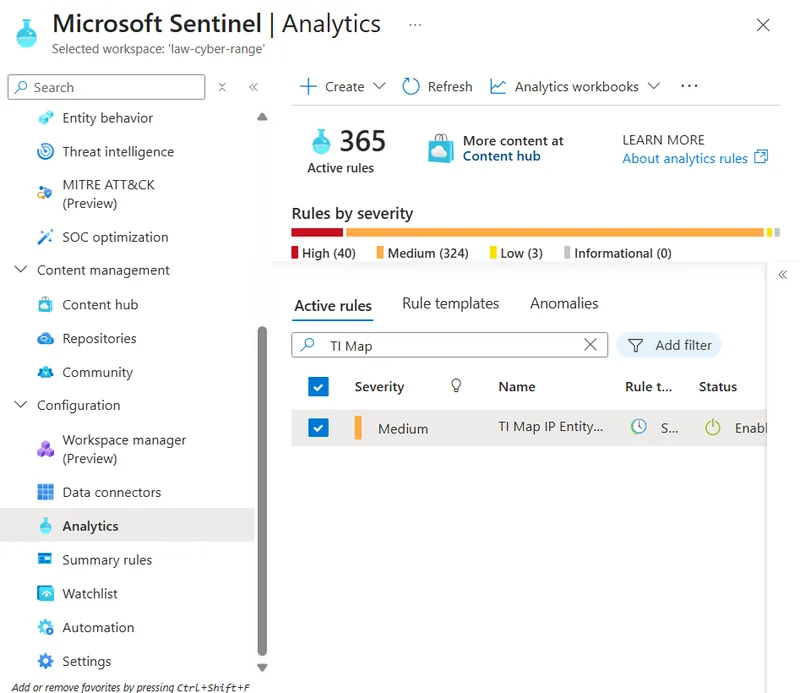Click the Watchlist icon
The image size is (800, 693).
(x=45, y=593)
